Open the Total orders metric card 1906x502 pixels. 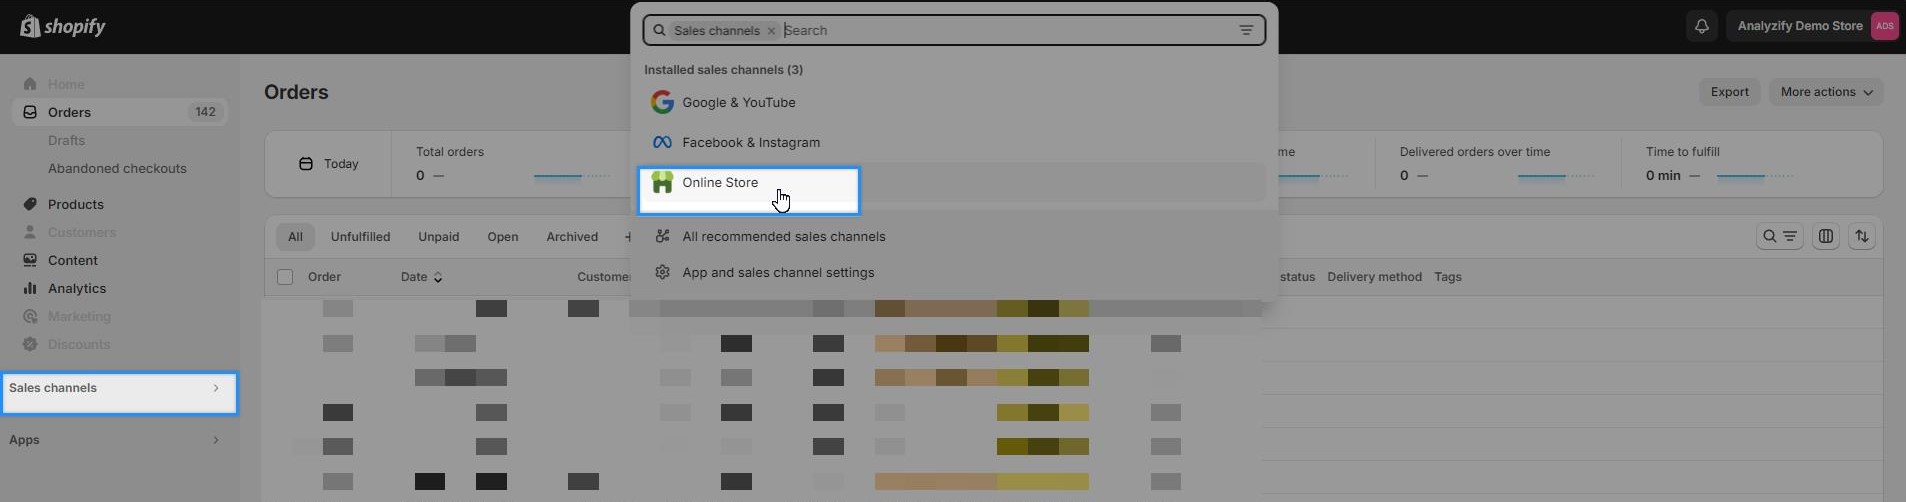click(x=513, y=164)
